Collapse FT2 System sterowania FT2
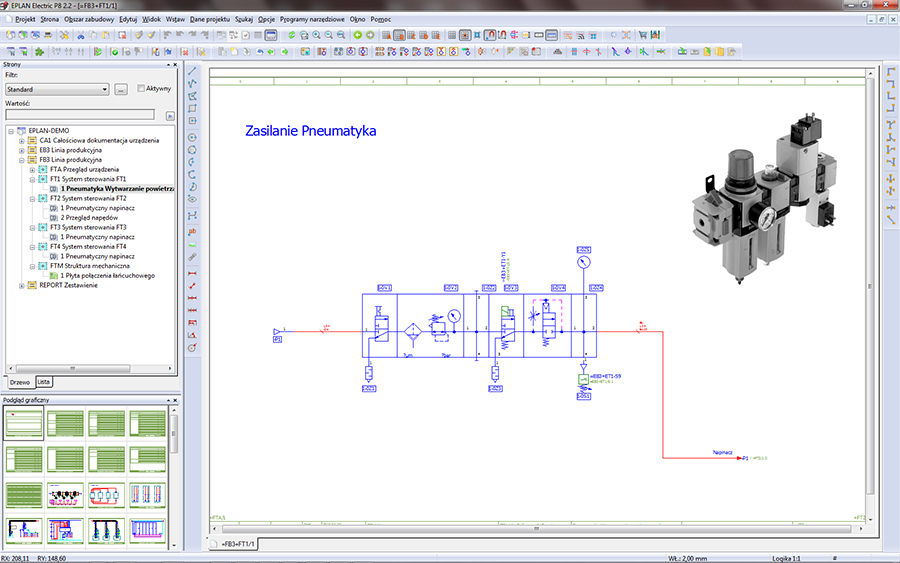The image size is (900, 563). click(32, 199)
